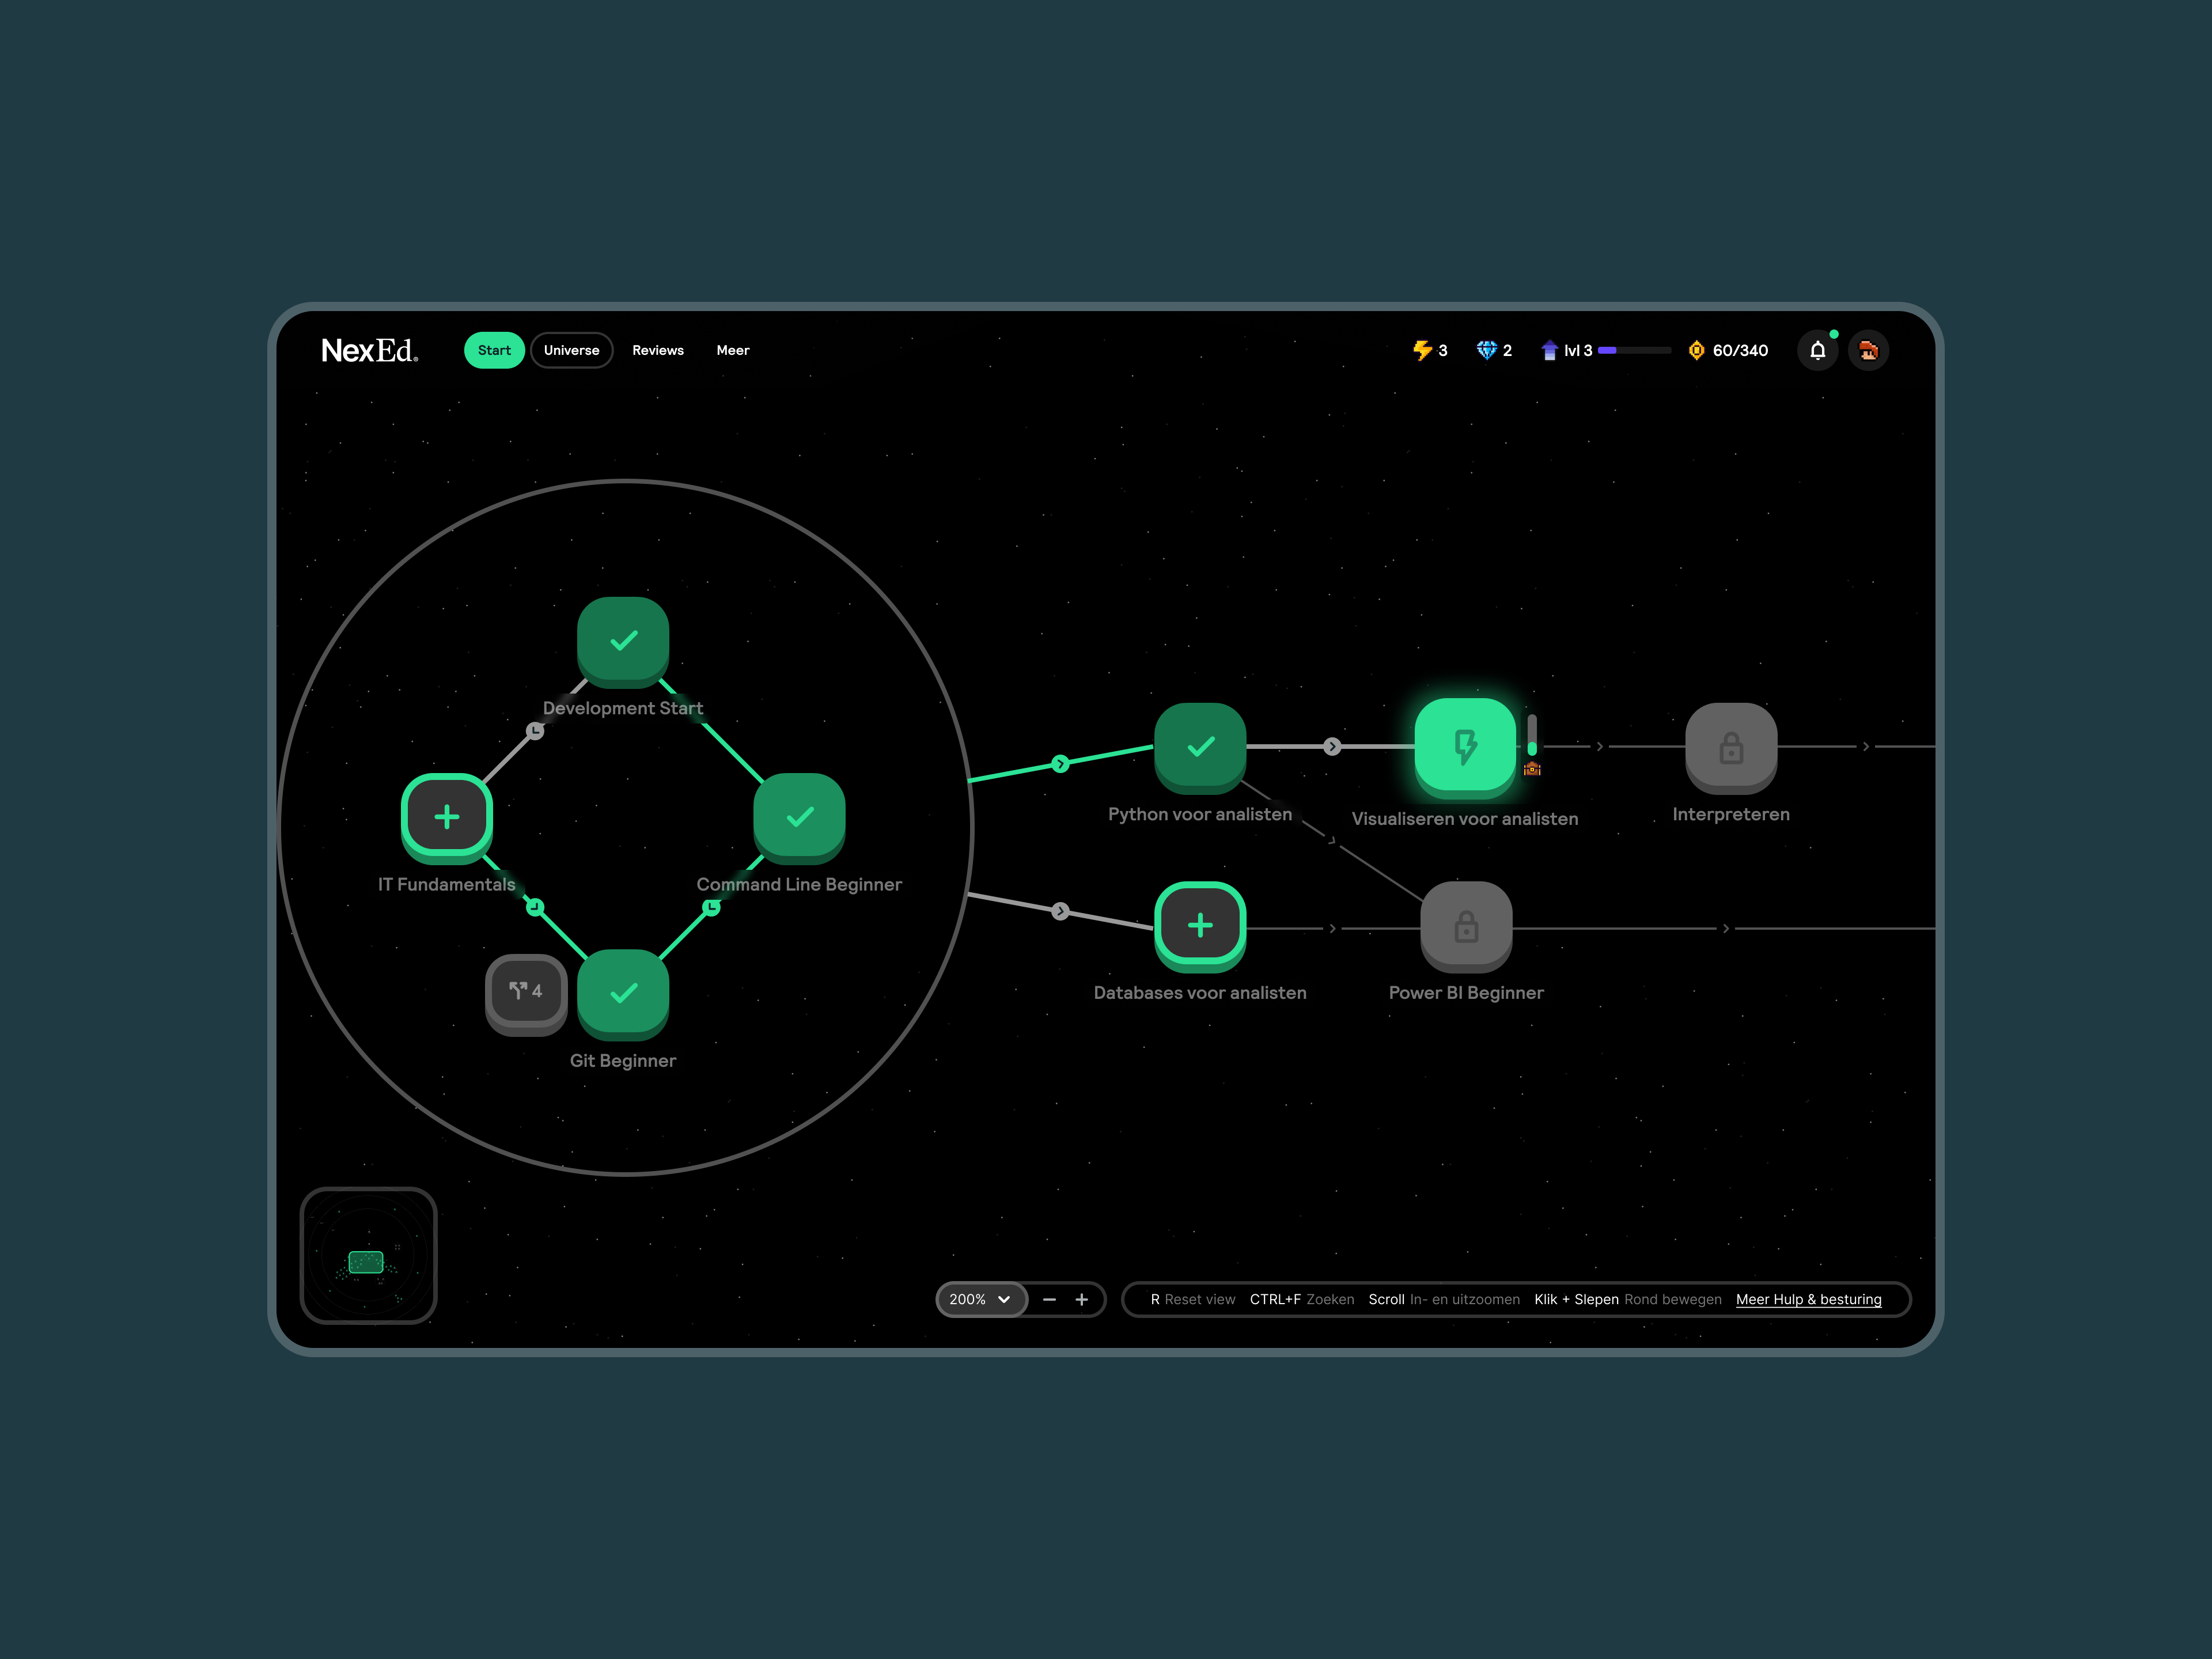This screenshot has height=1659, width=2212.
Task: Click the zoom in plus button
Action: [x=1081, y=1299]
